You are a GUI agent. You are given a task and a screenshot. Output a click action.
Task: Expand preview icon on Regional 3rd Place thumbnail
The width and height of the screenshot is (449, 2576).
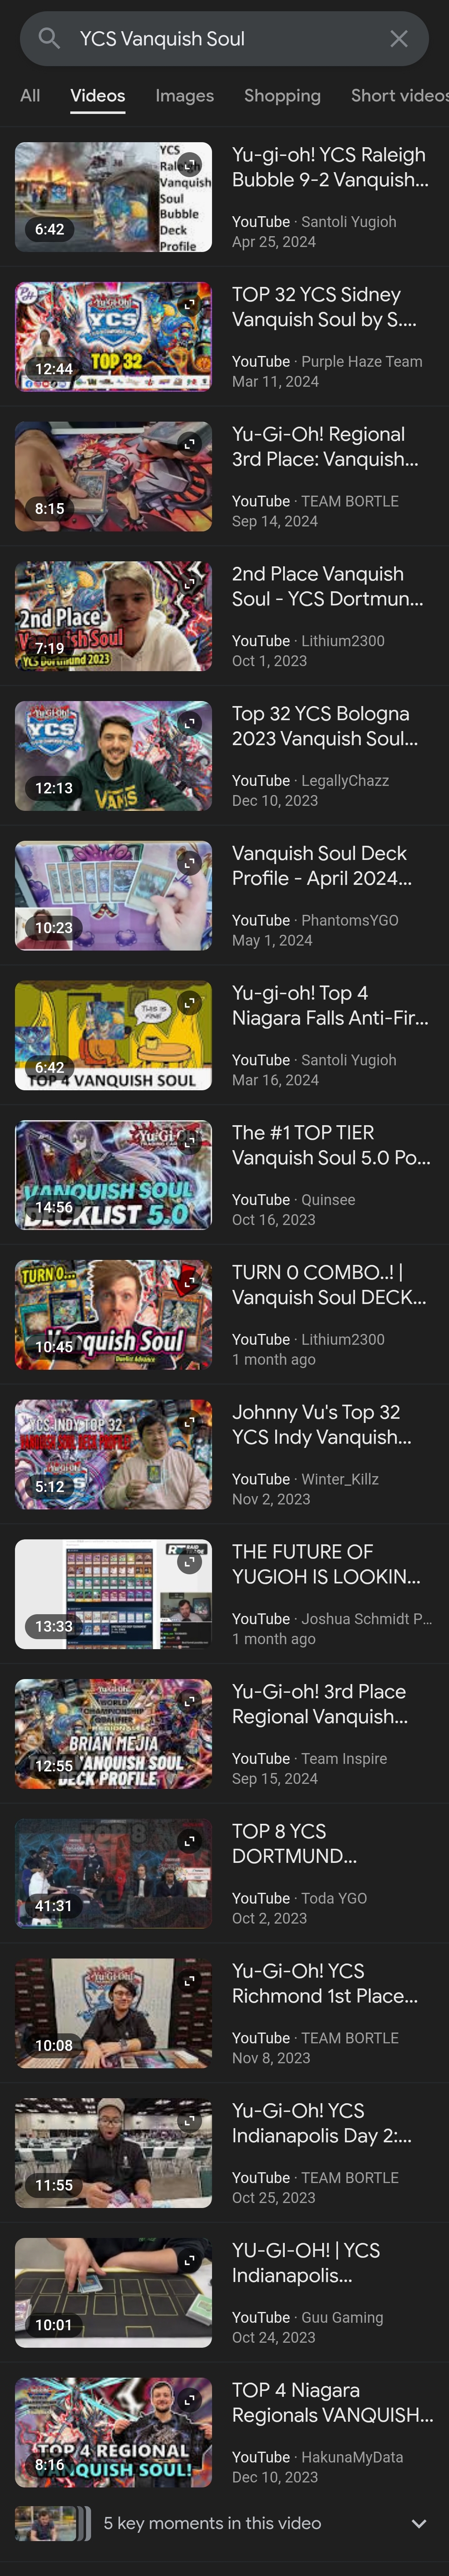point(189,443)
